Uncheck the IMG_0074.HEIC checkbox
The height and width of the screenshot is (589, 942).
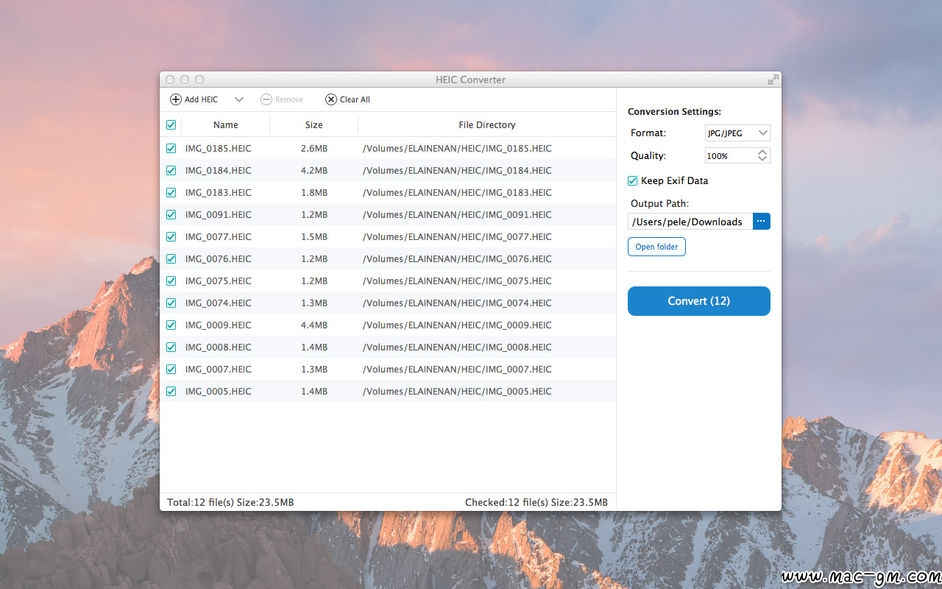[171, 303]
